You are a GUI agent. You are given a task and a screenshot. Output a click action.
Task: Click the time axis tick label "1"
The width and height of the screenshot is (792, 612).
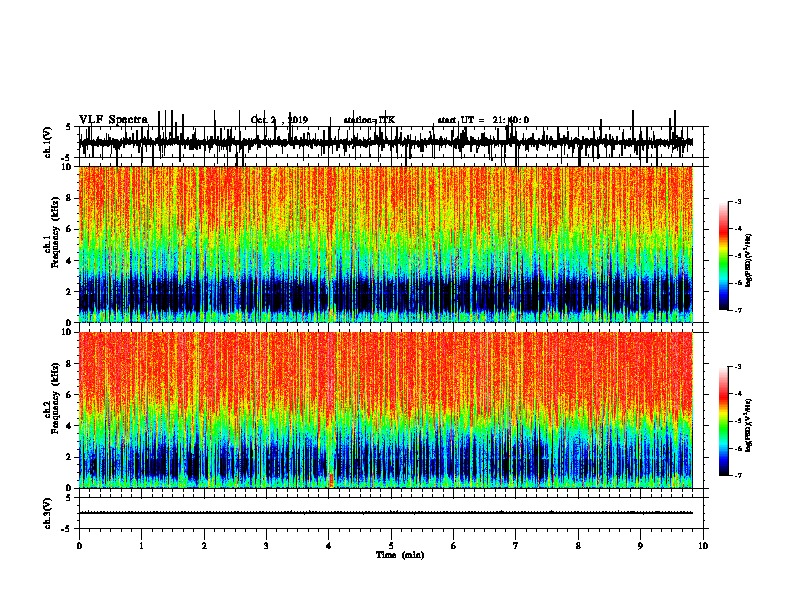pyautogui.click(x=141, y=546)
